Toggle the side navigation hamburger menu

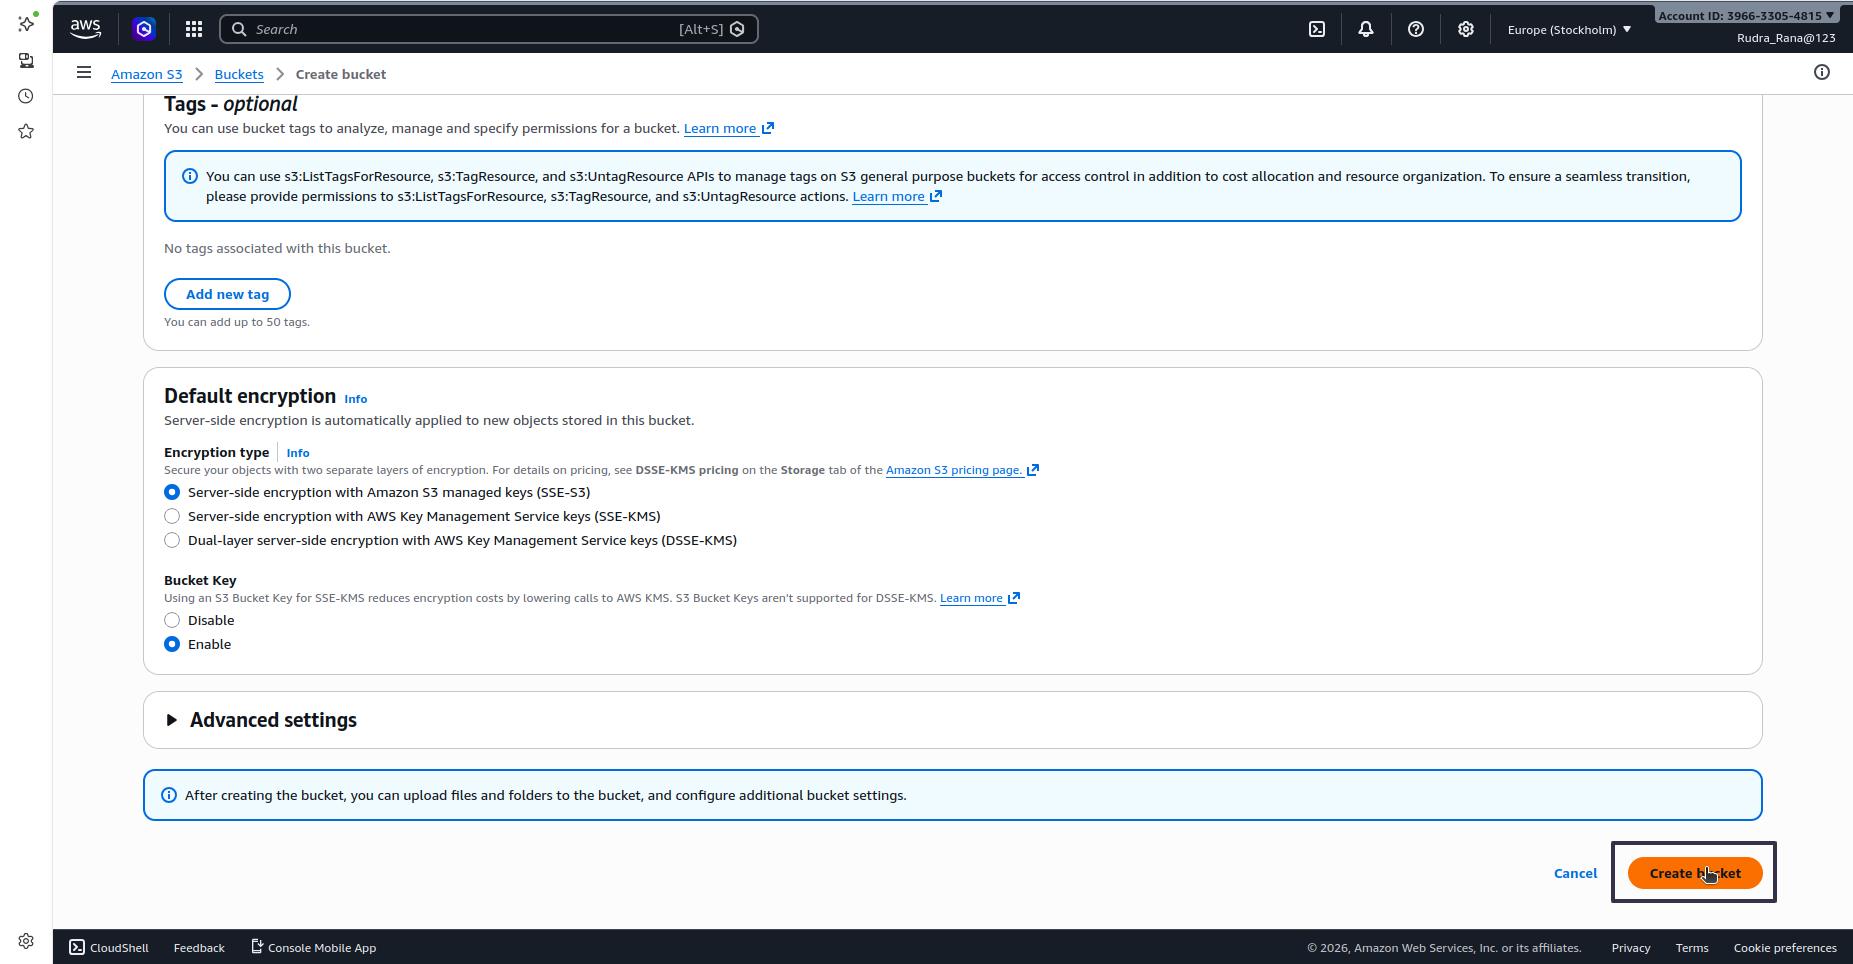[84, 72]
